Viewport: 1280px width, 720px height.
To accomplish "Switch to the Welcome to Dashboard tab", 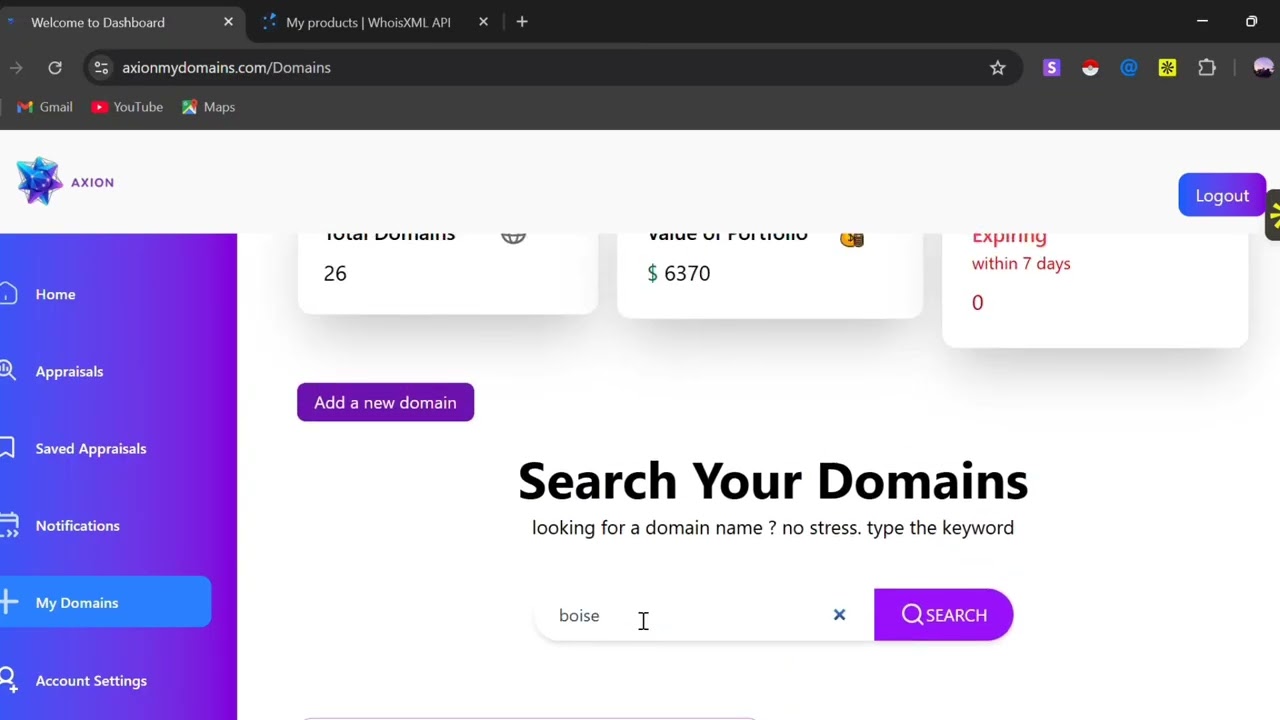I will point(119,22).
